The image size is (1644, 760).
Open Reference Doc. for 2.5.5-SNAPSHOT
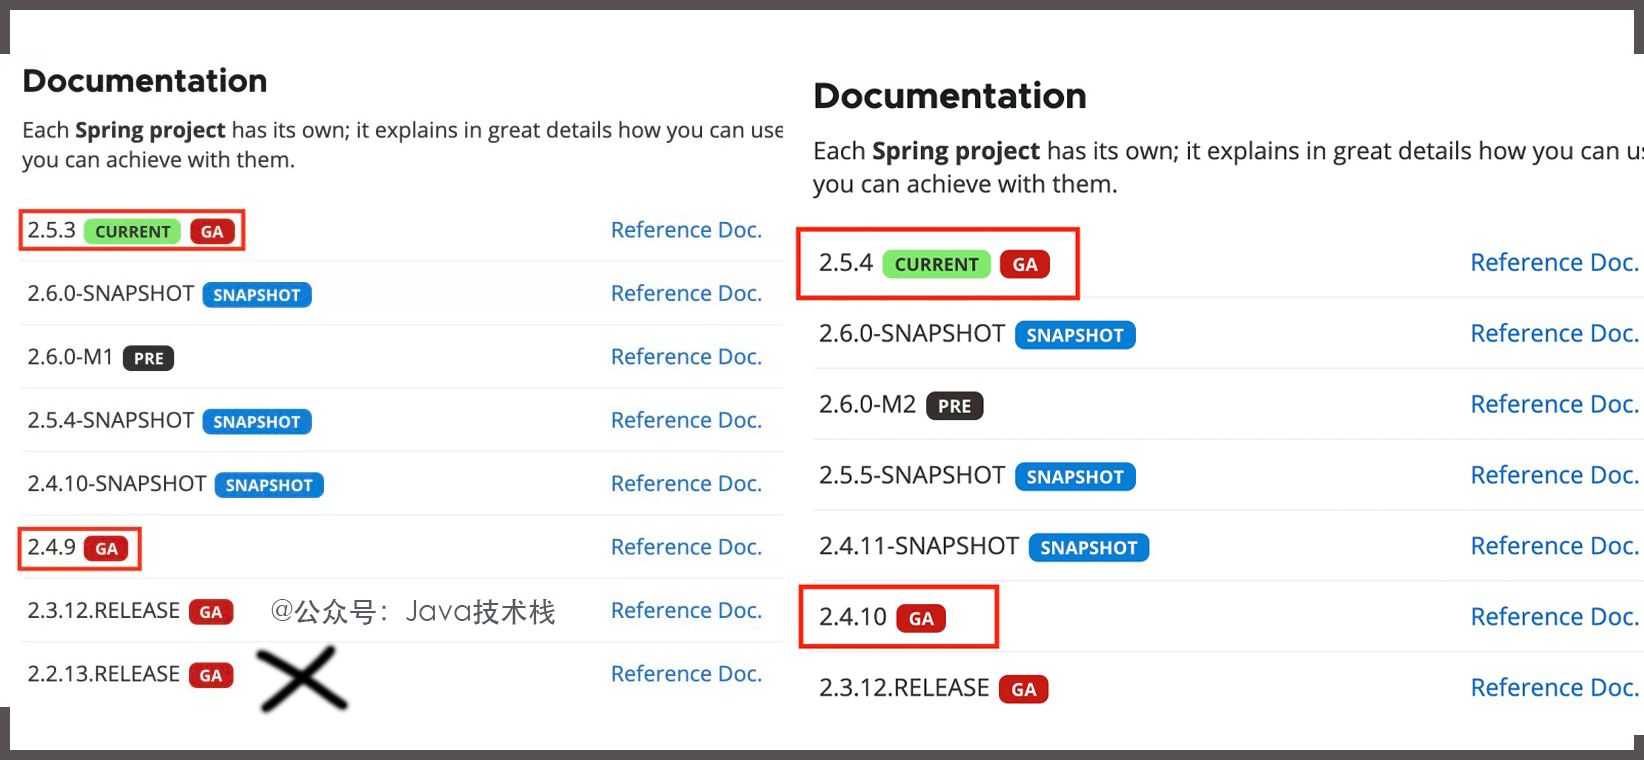tap(1554, 475)
